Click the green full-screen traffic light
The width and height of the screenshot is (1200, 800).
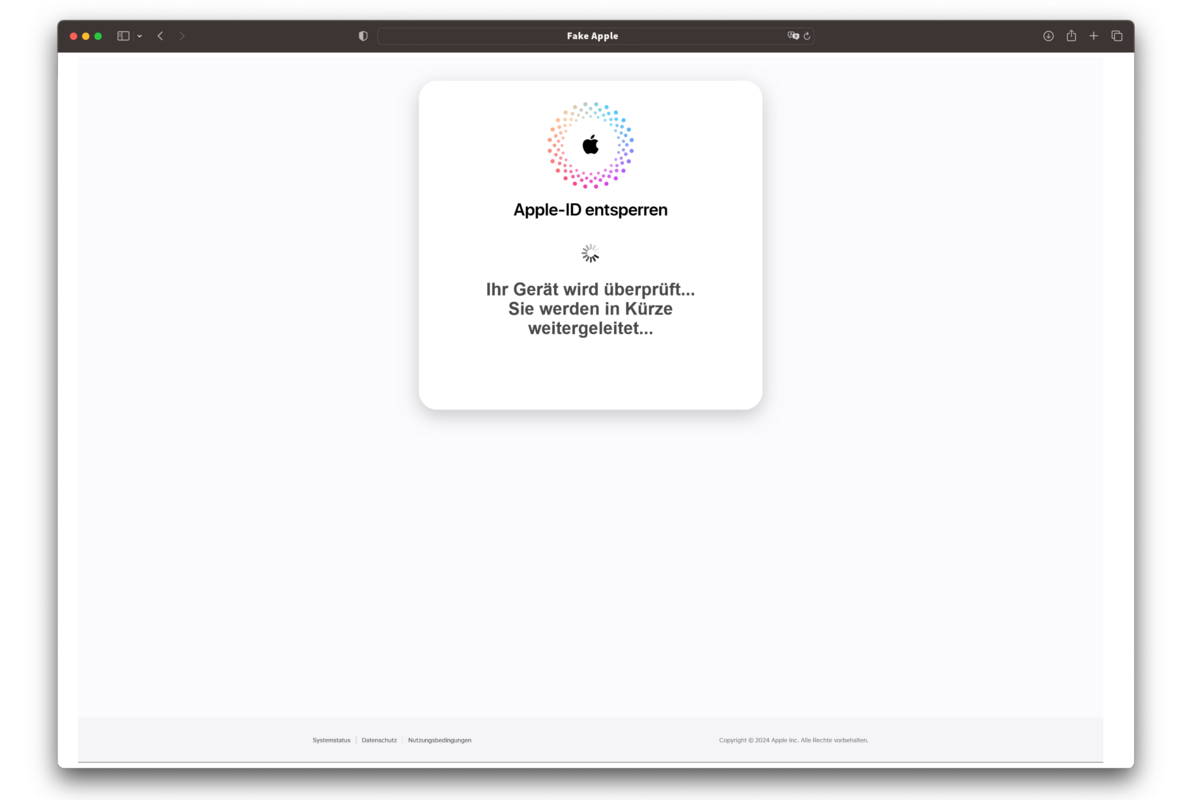99,35
